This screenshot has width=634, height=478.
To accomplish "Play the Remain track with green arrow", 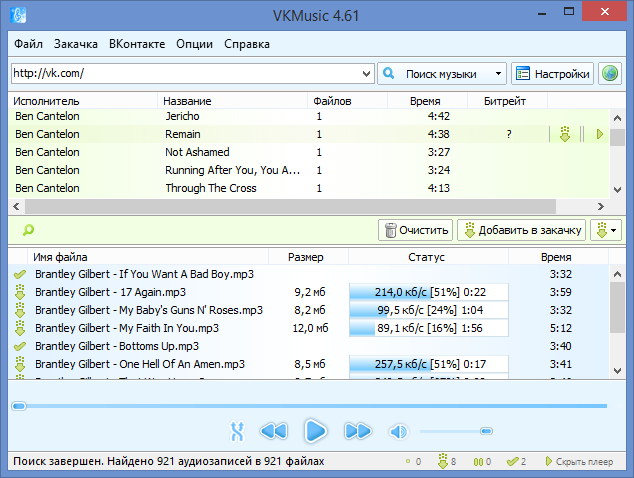I will [x=600, y=134].
